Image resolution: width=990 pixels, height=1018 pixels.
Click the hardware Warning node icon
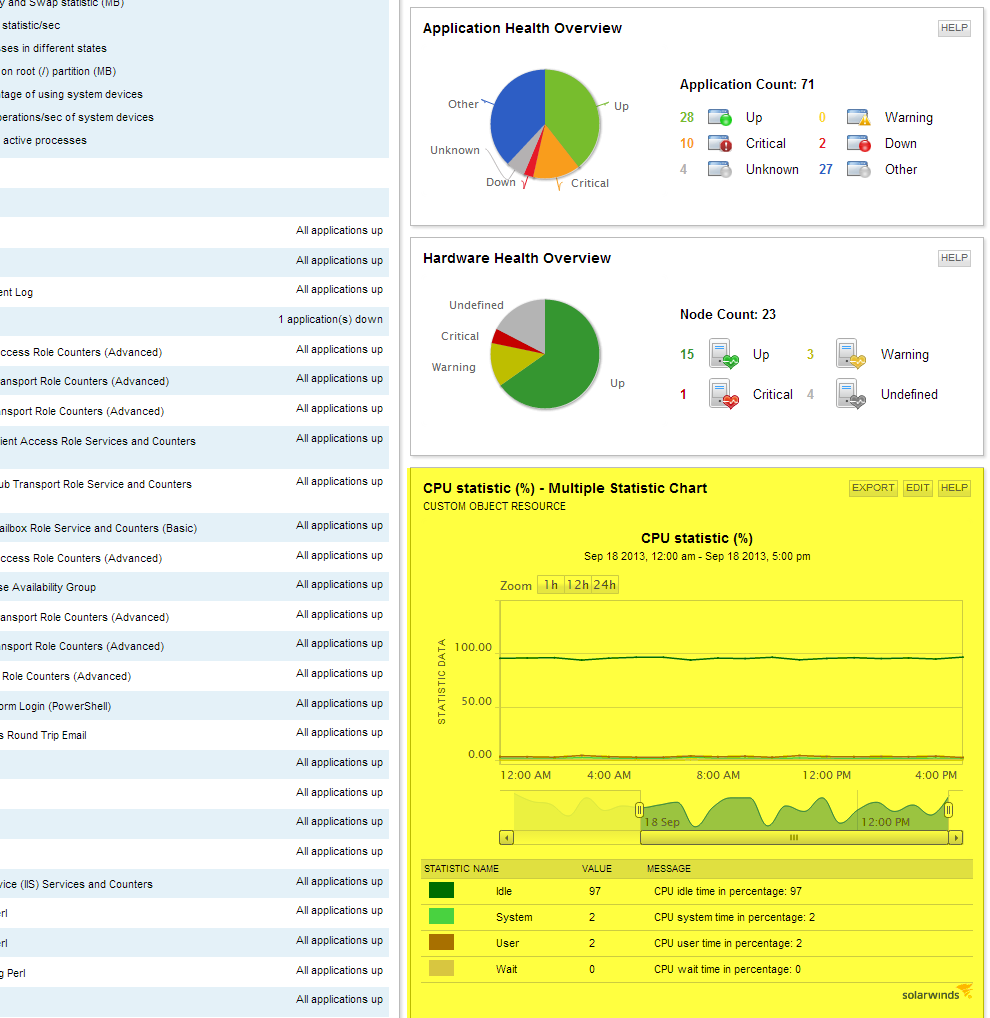tap(851, 354)
